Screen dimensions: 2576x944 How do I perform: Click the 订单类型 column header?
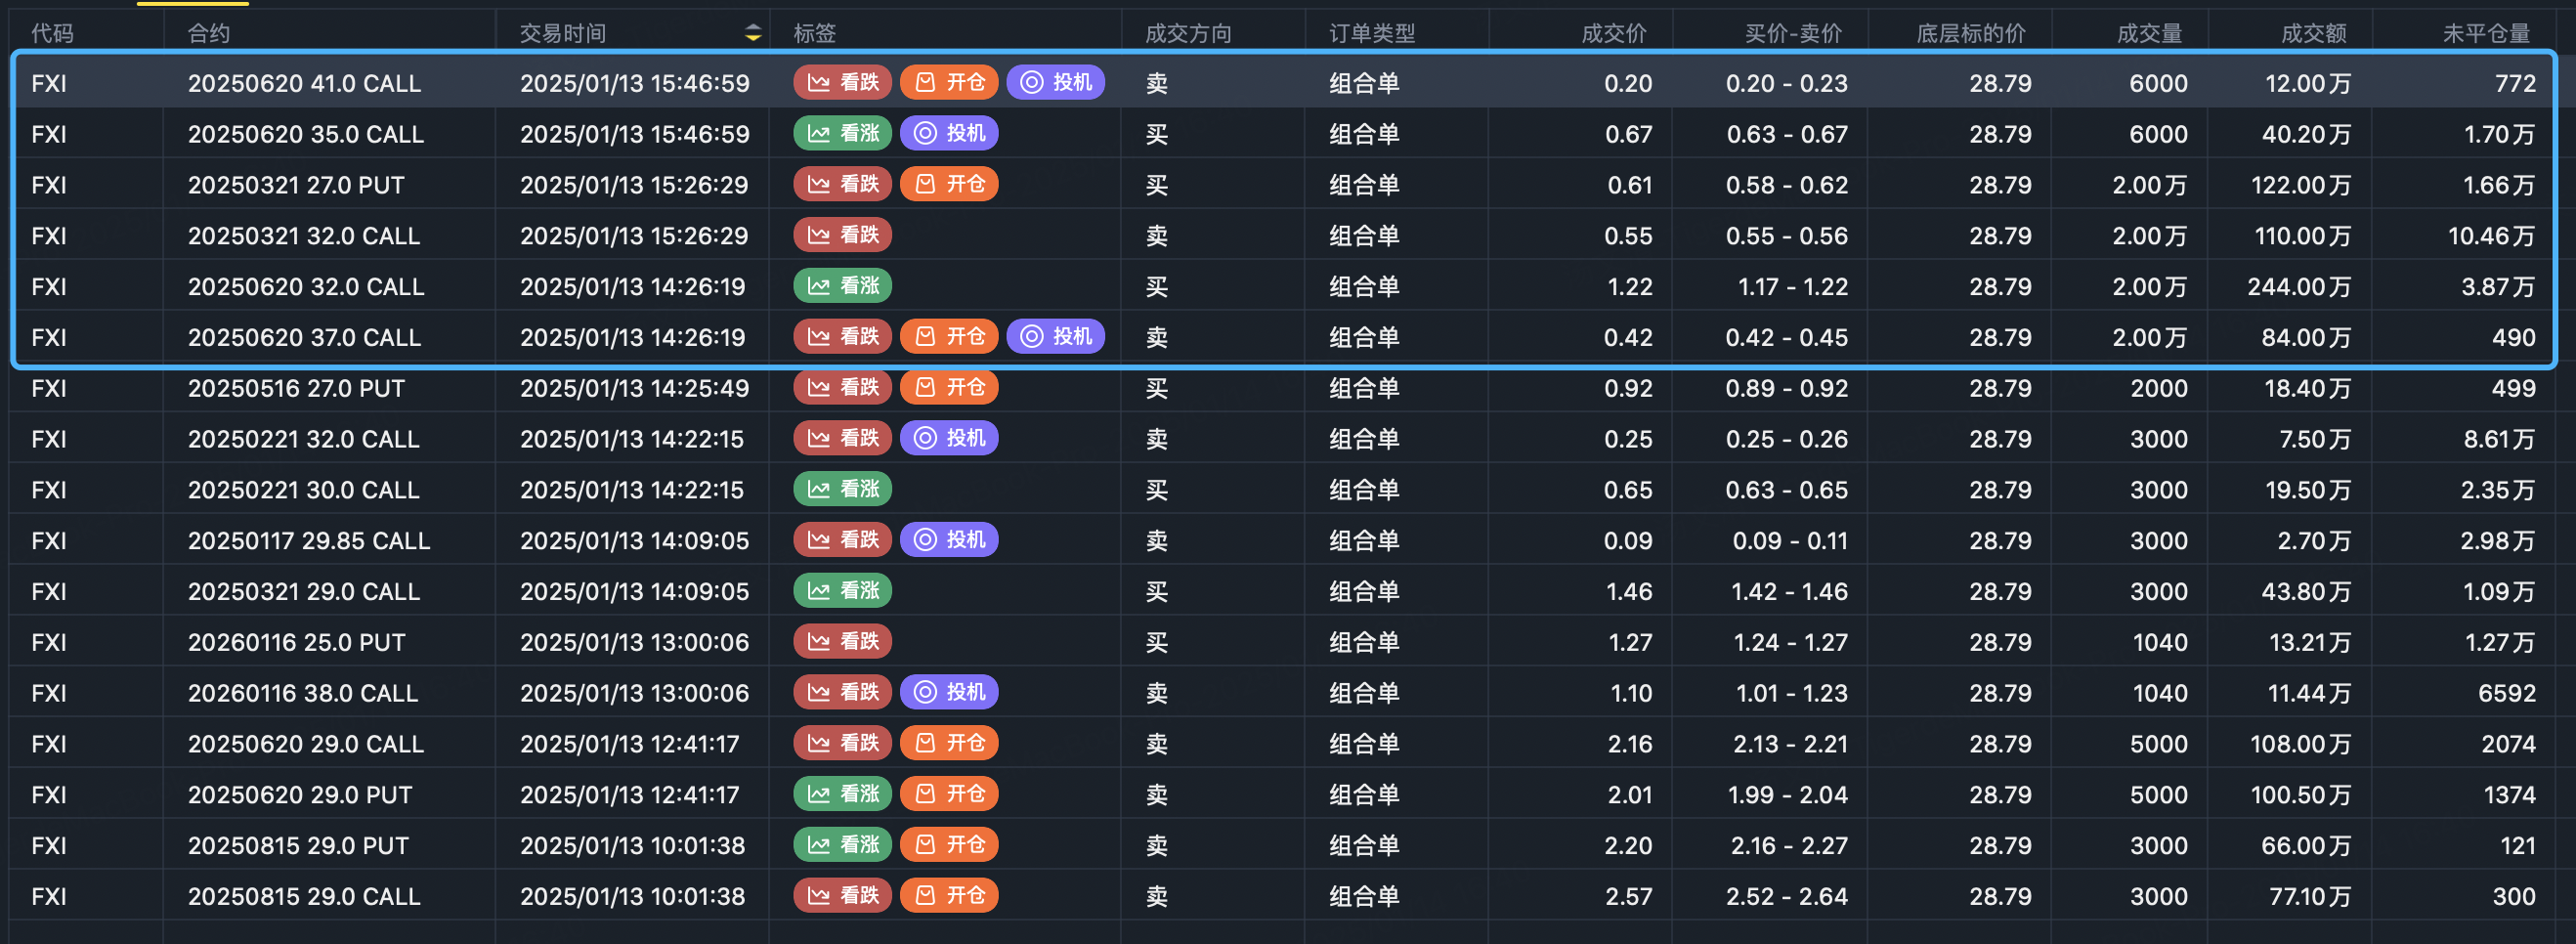[x=1372, y=33]
